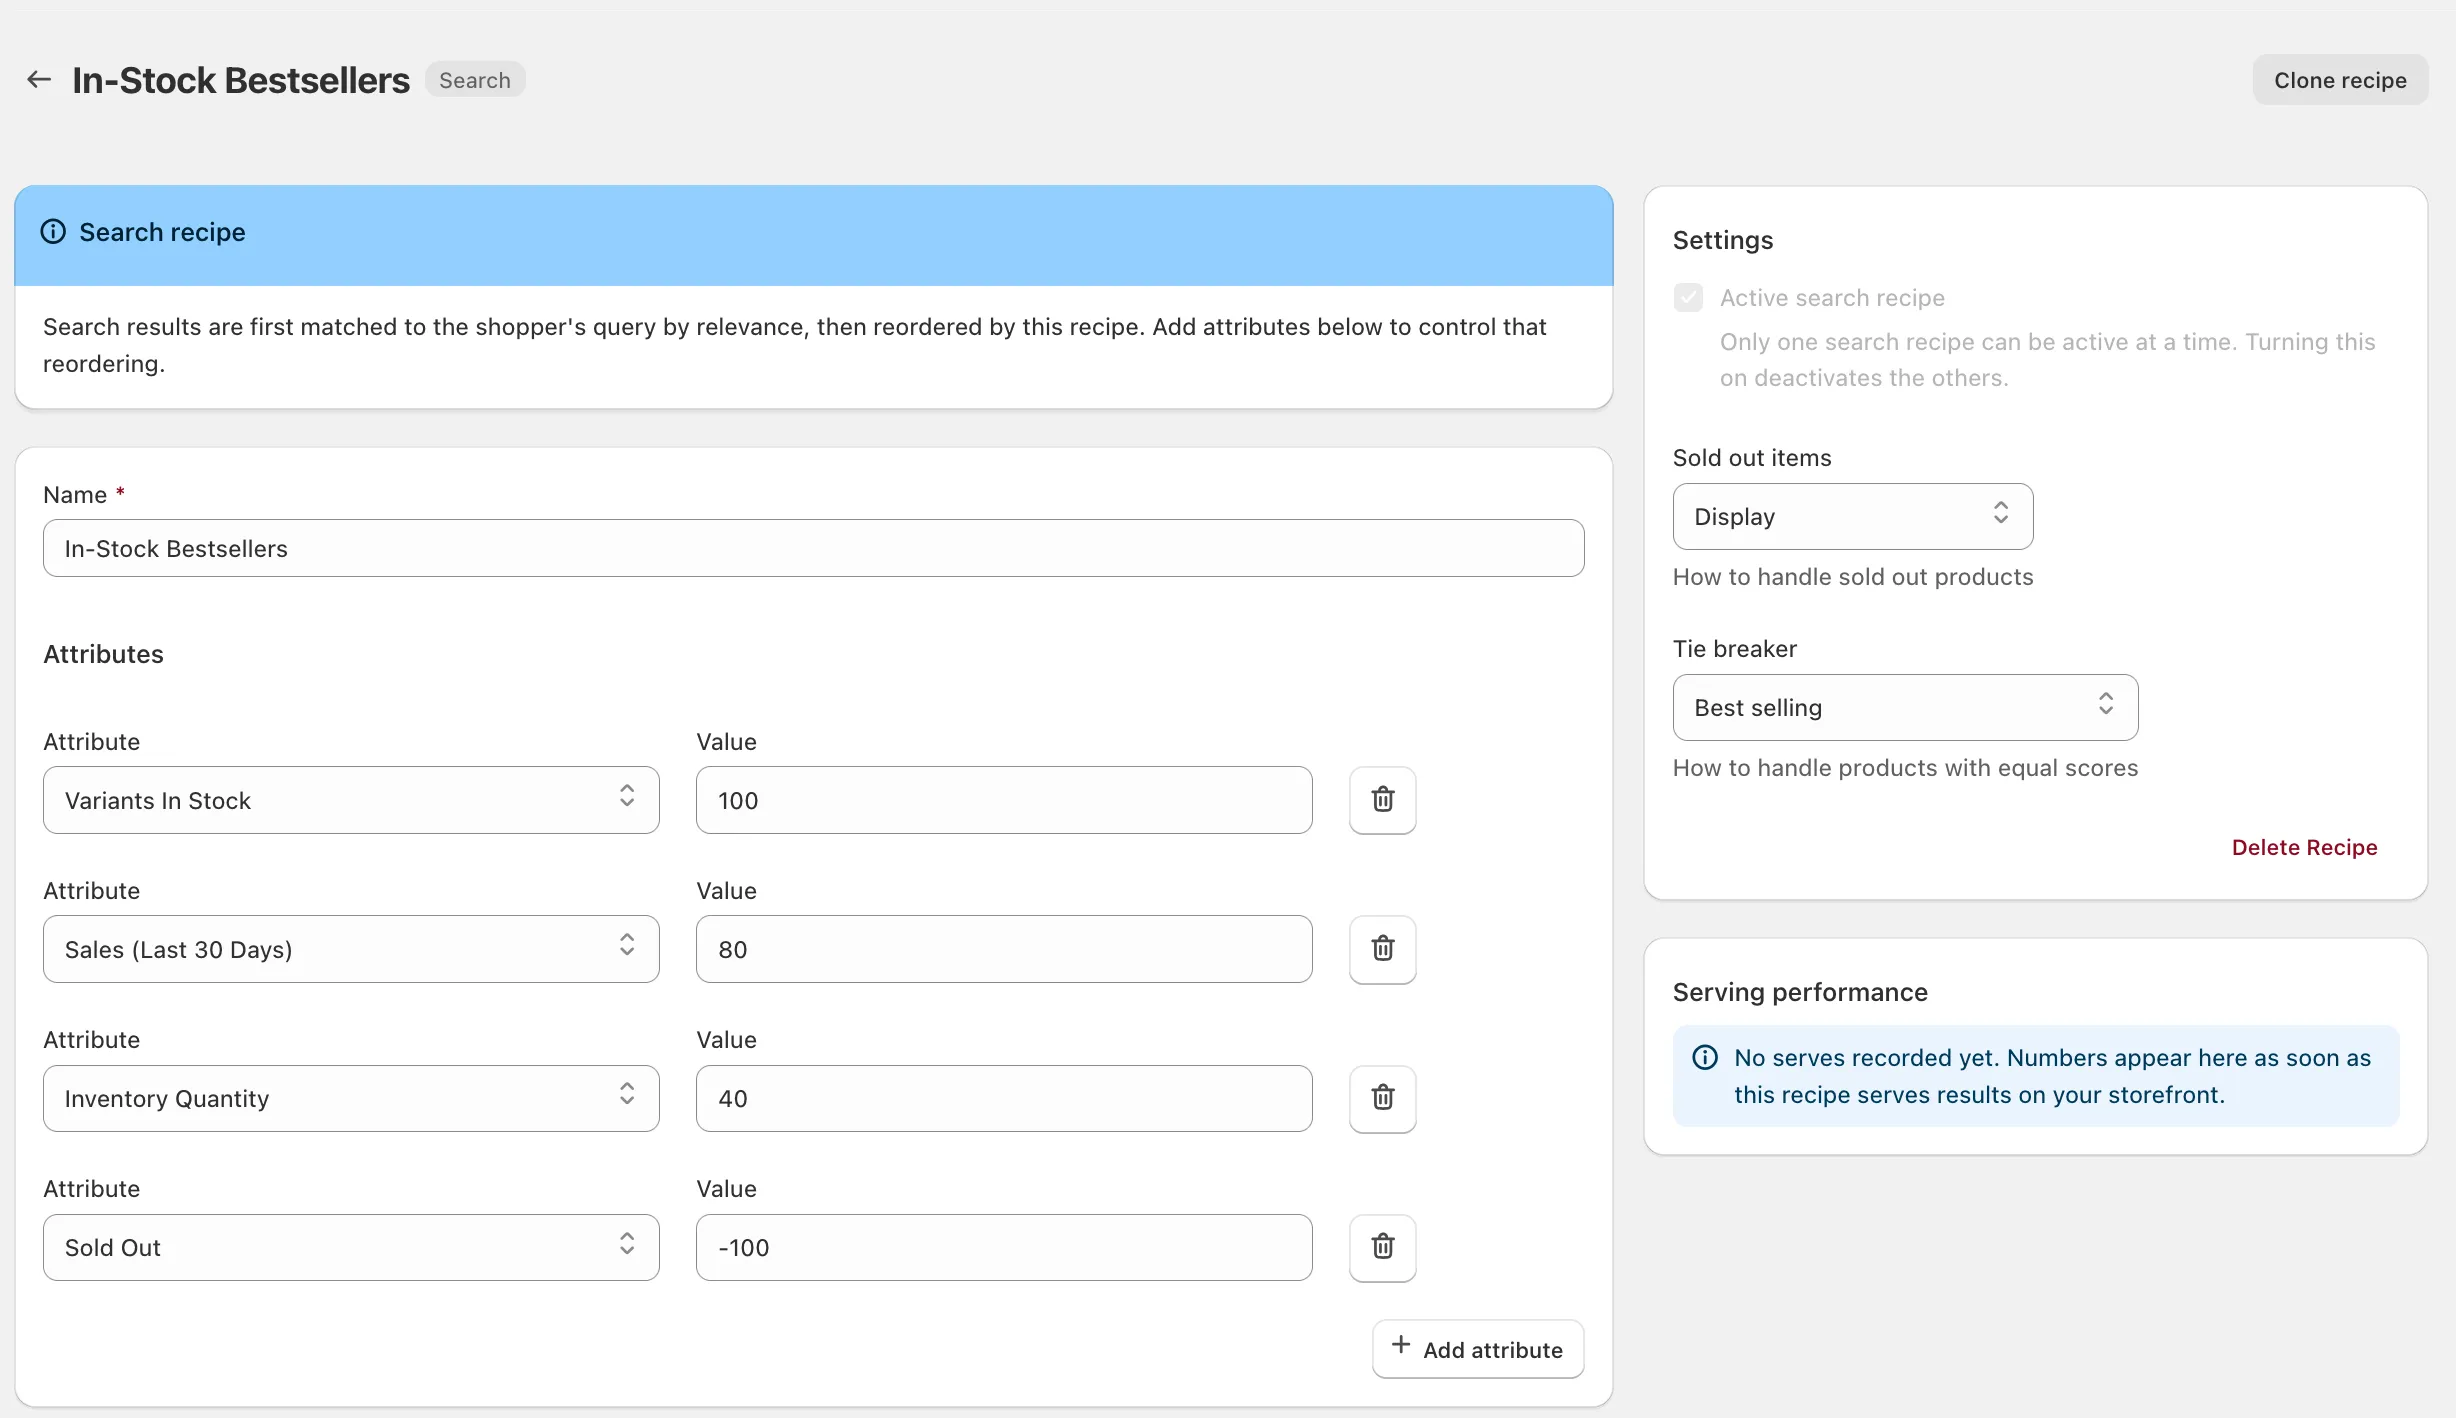Viewport: 2456px width, 1418px height.
Task: Click the info icon in Serving performance
Action: (1705, 1057)
